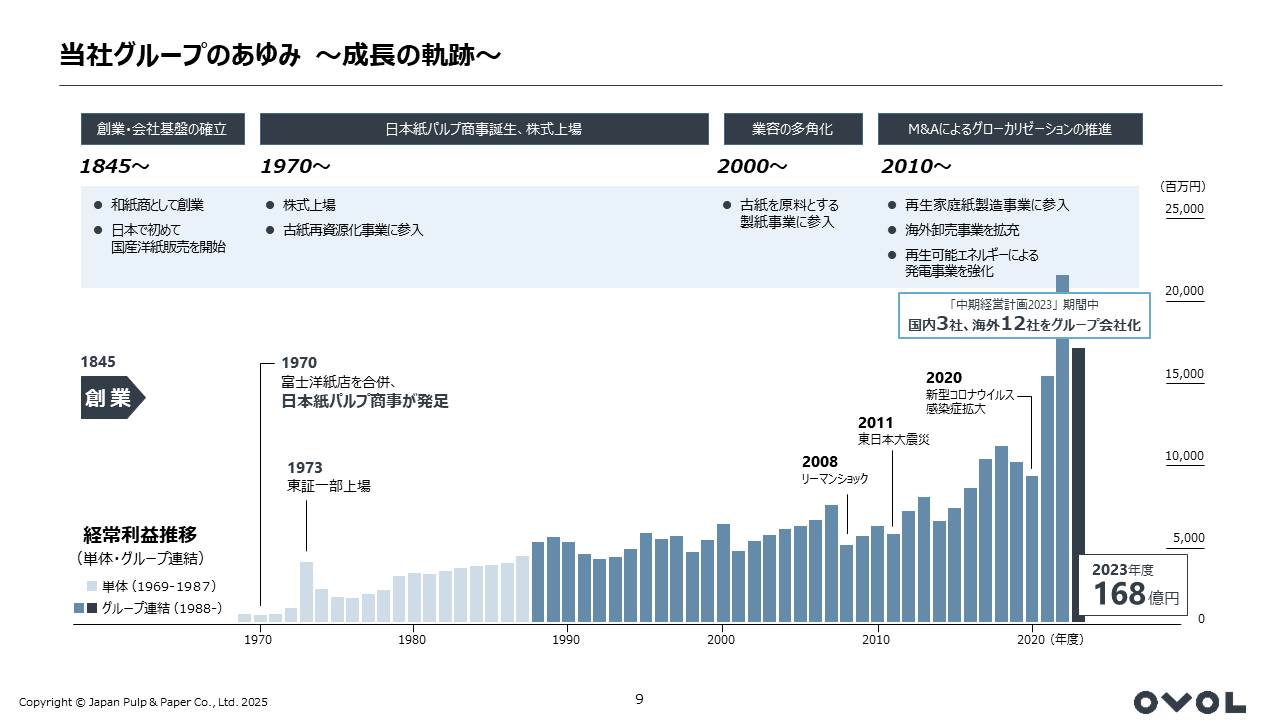Click the 2010～ era heading

pyautogui.click(x=916, y=165)
